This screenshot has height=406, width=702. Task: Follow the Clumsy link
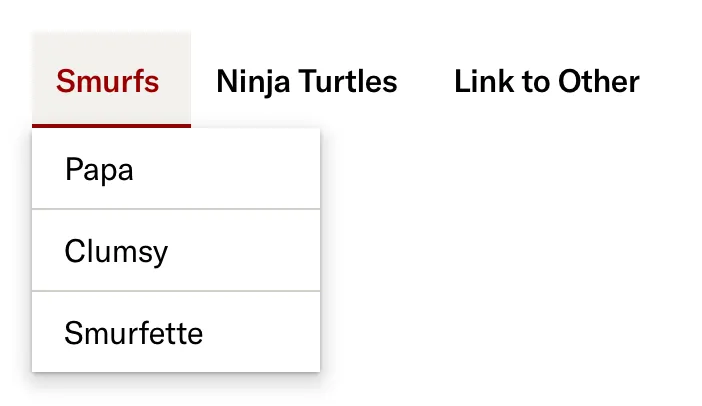click(x=116, y=250)
